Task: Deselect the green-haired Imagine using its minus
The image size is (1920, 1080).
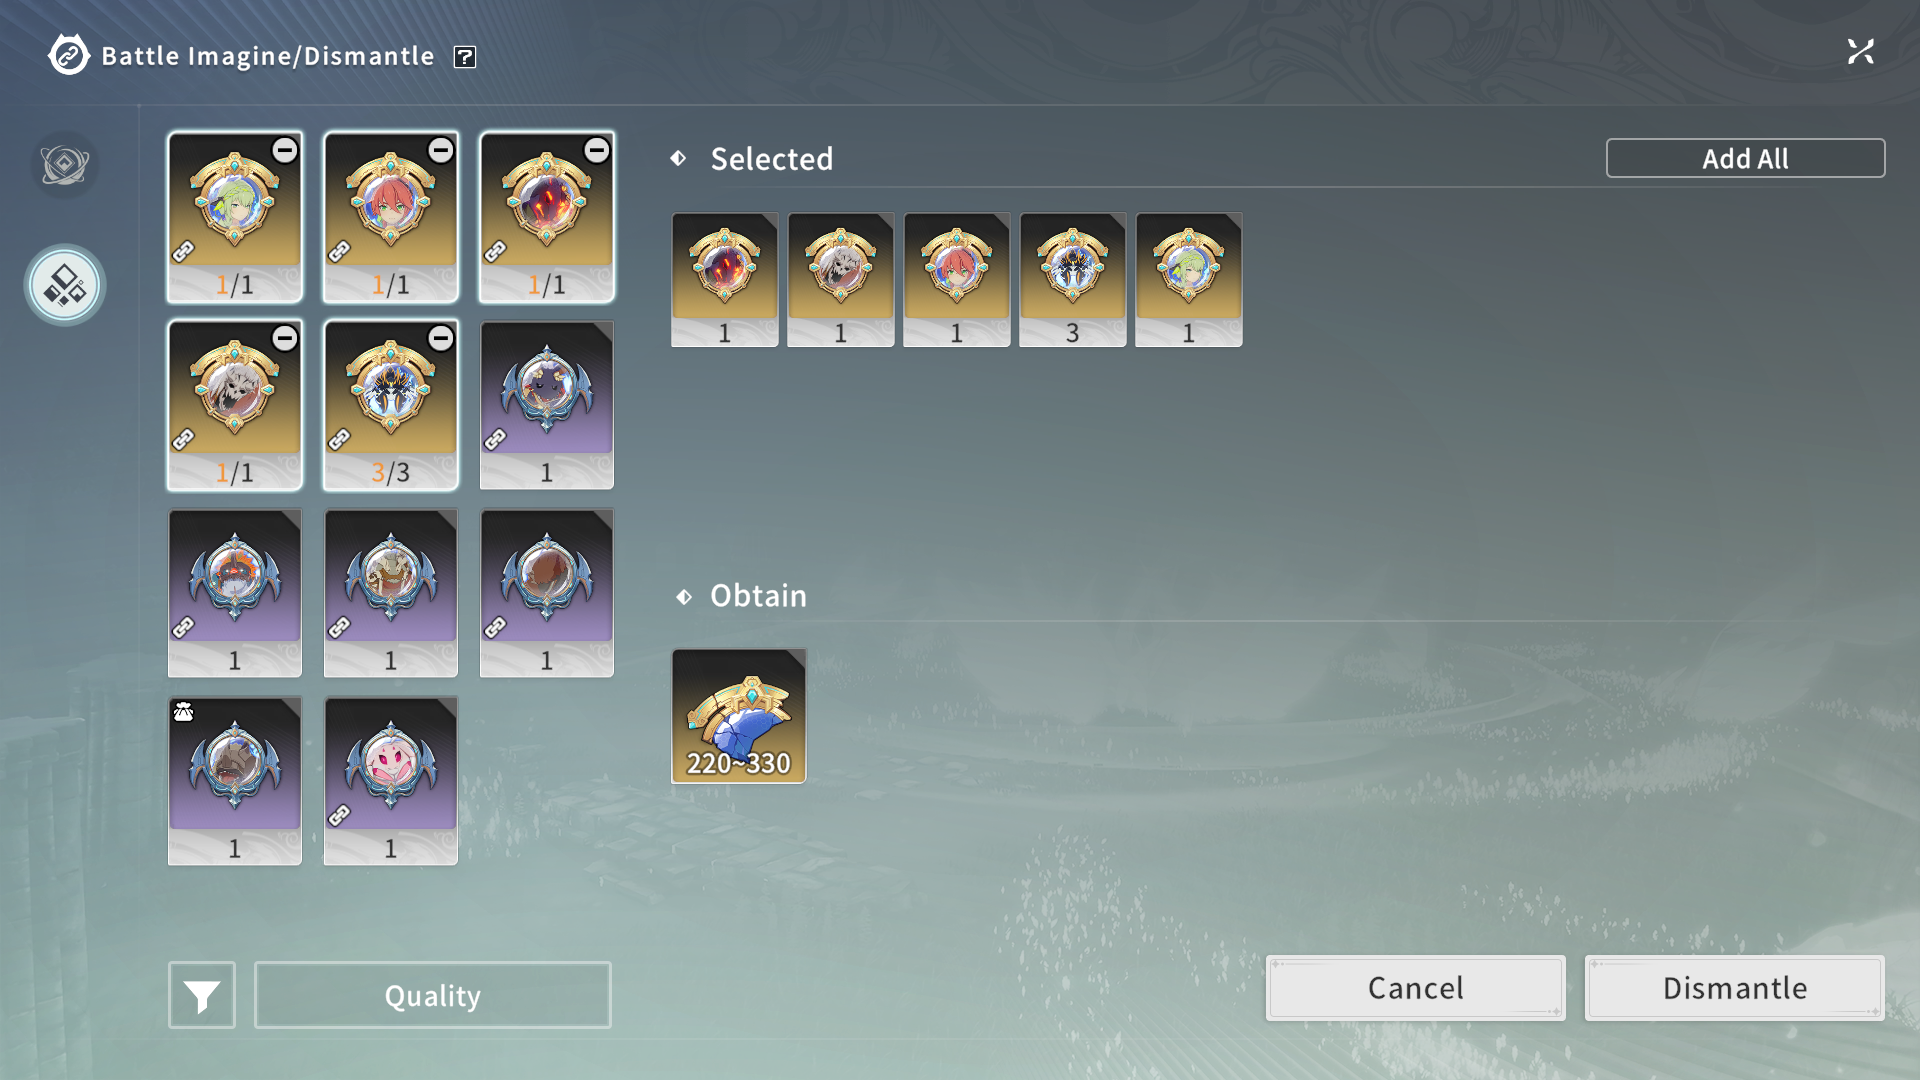Action: point(285,150)
